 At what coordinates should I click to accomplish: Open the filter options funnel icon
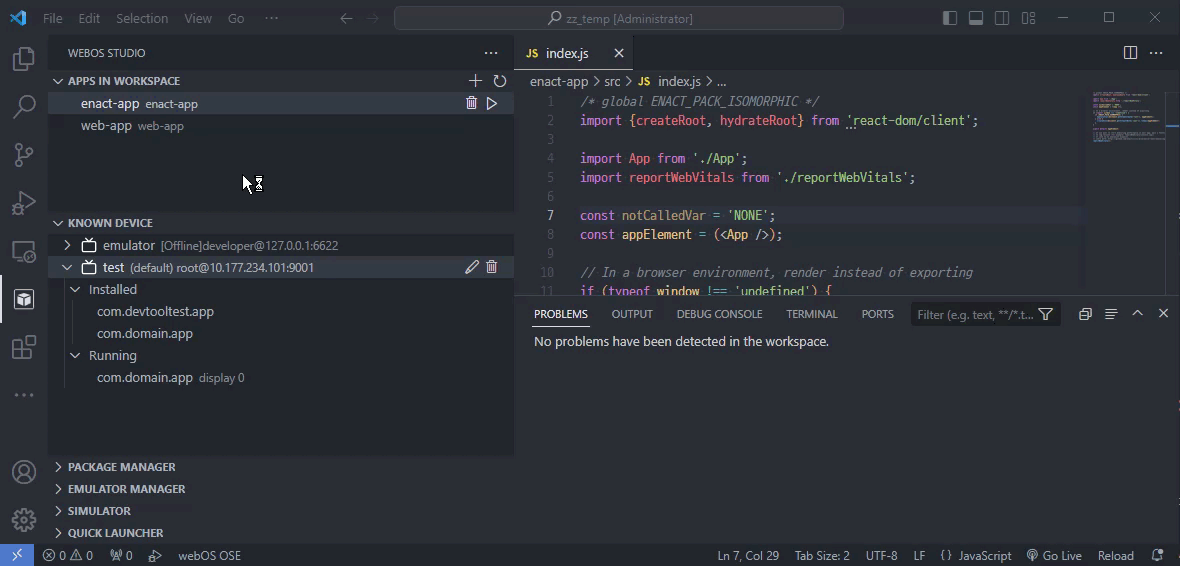click(1045, 315)
